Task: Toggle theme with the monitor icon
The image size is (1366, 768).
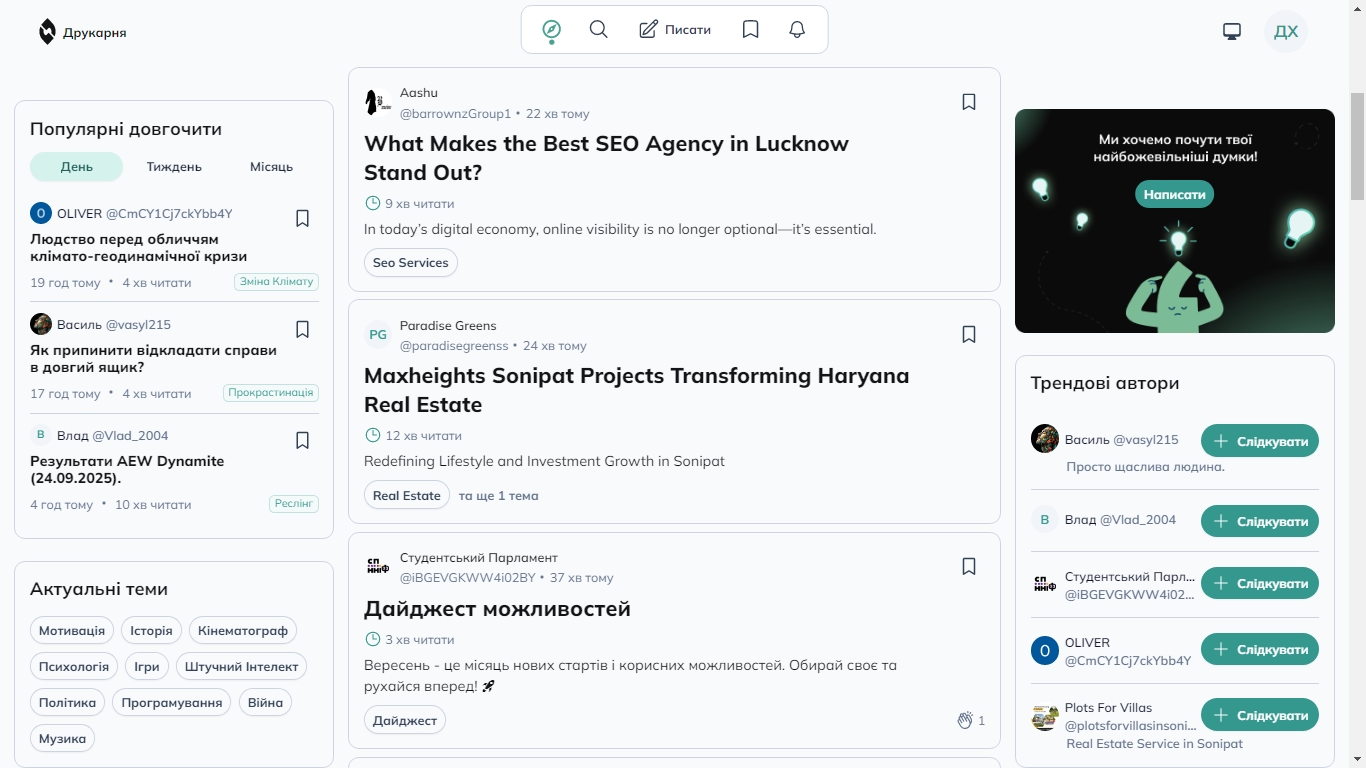Action: 1232,32
